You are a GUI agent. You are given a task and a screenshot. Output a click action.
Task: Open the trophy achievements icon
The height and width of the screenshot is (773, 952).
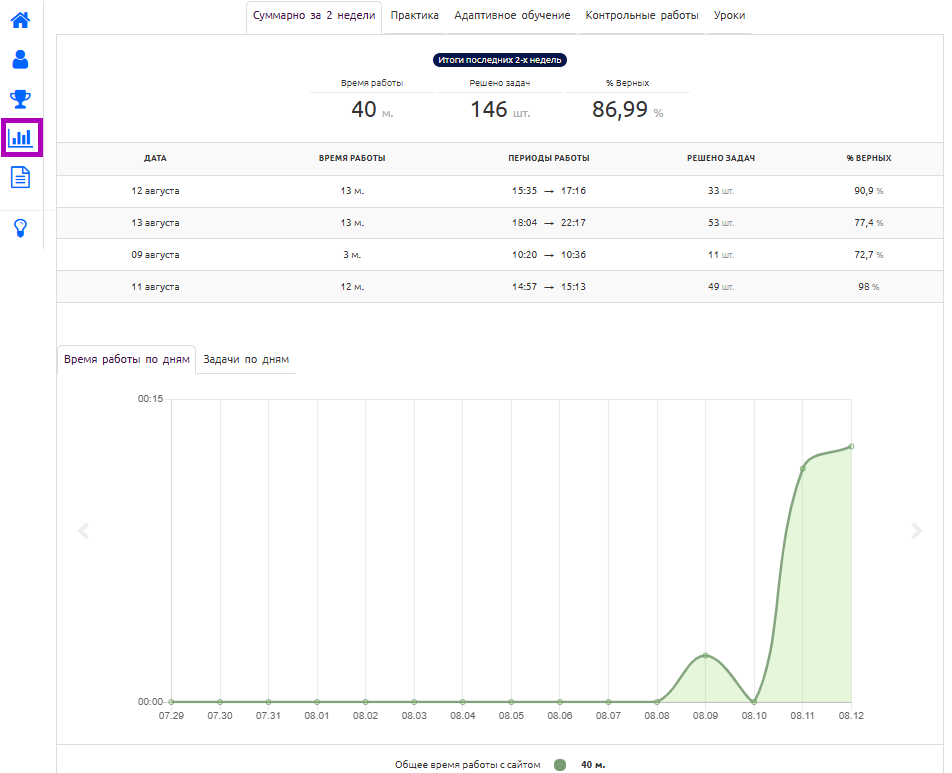[x=21, y=99]
